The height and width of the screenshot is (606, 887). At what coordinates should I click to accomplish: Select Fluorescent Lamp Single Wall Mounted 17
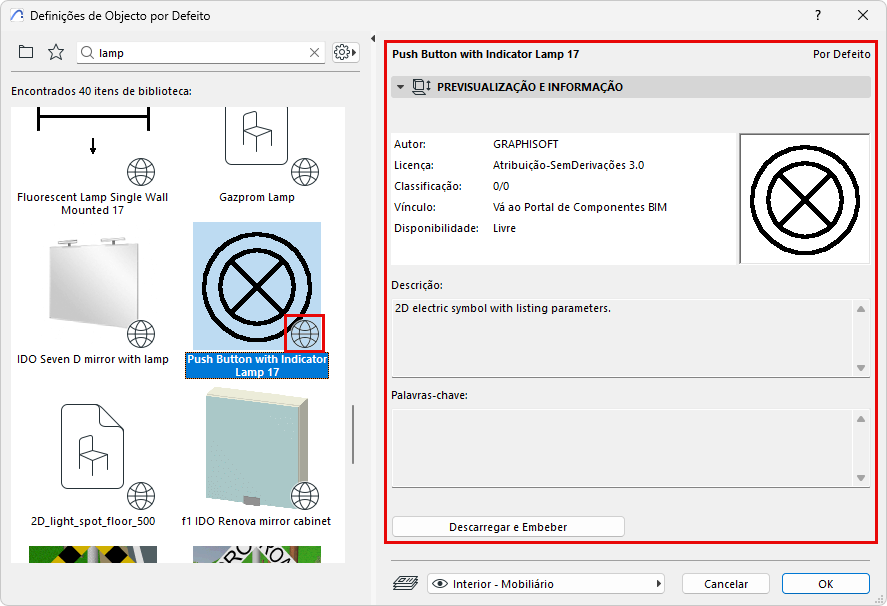(x=93, y=161)
